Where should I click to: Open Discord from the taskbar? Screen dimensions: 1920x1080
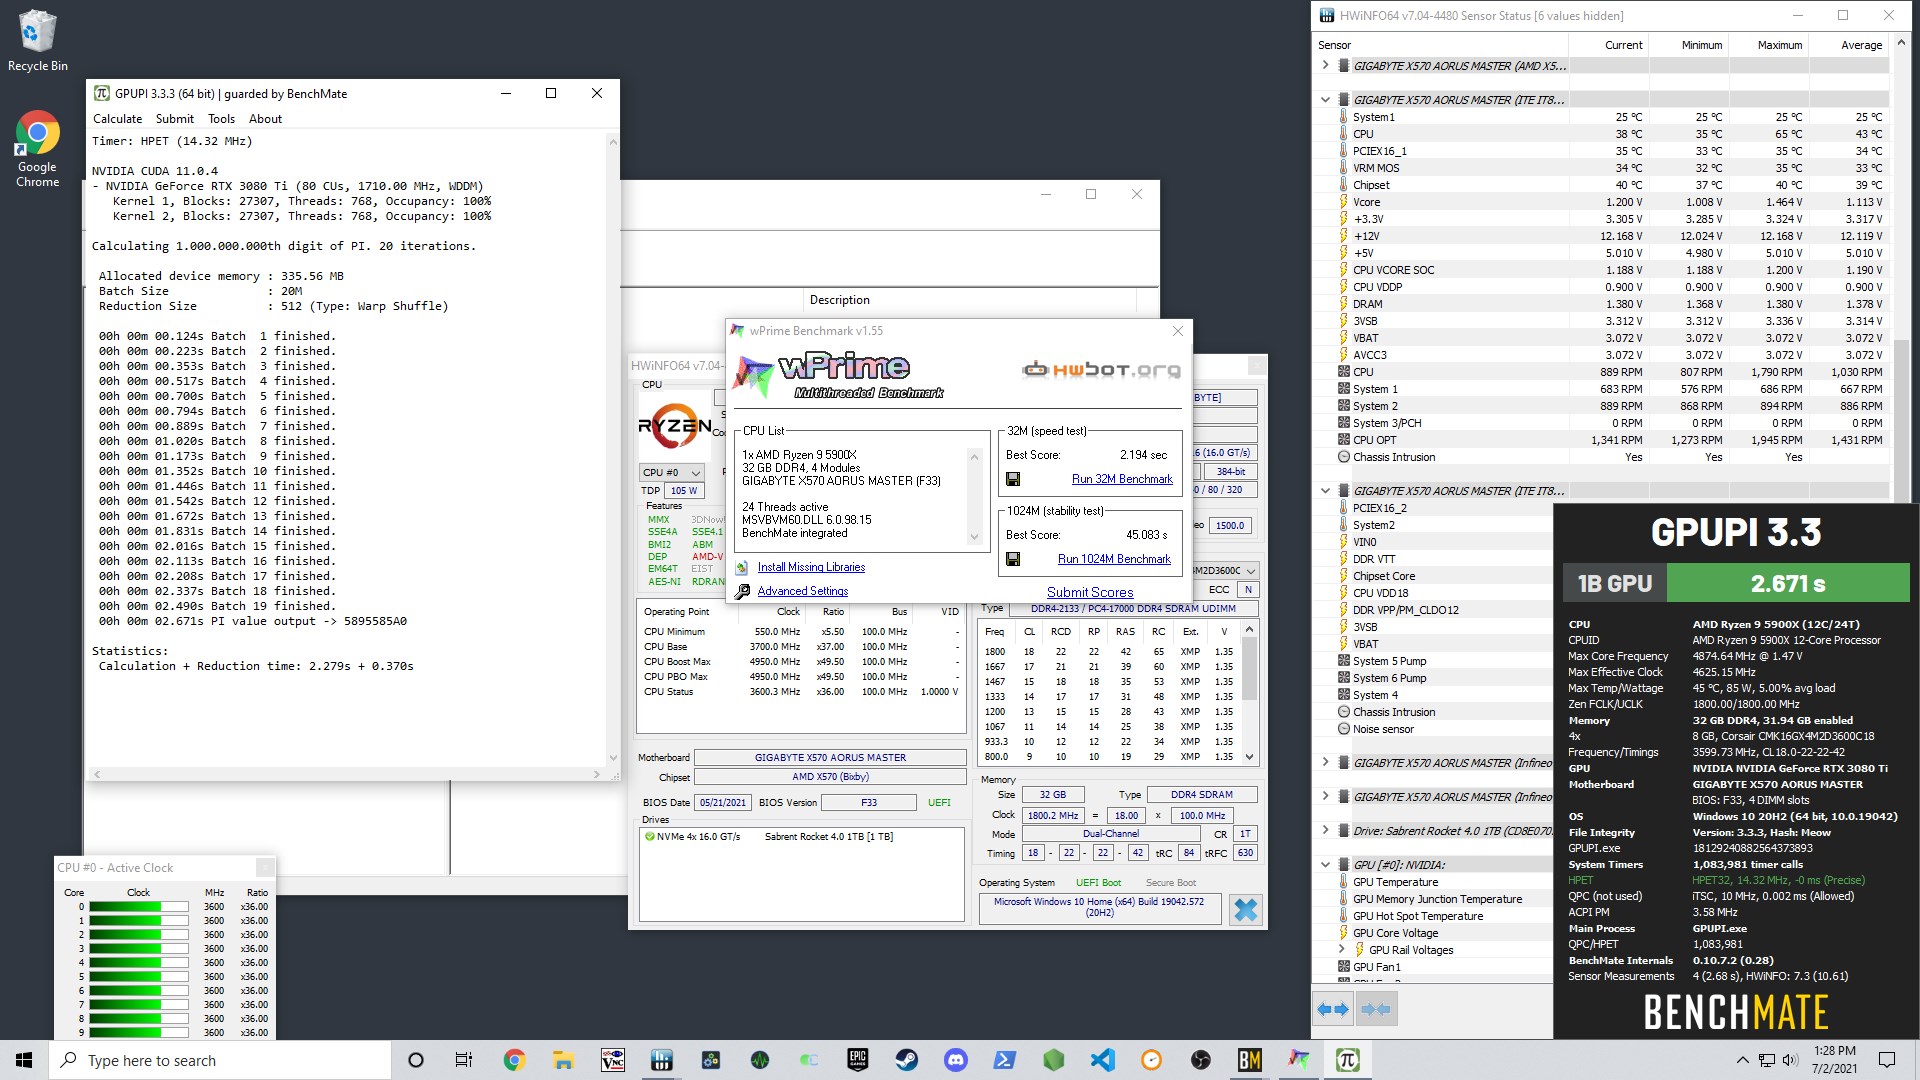coord(955,1060)
